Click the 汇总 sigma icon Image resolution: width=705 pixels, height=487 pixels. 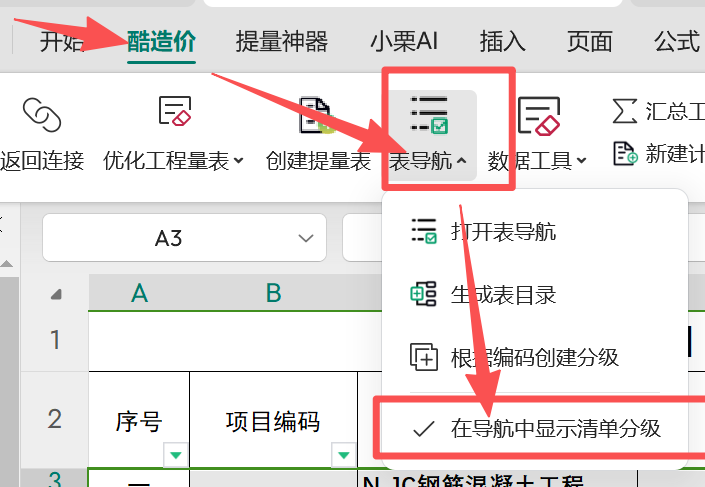point(624,109)
